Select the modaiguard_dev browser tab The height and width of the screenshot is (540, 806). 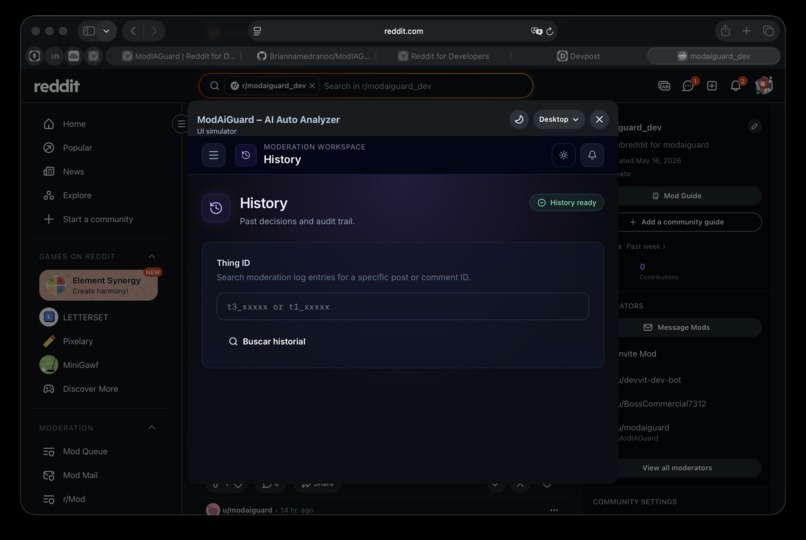713,56
